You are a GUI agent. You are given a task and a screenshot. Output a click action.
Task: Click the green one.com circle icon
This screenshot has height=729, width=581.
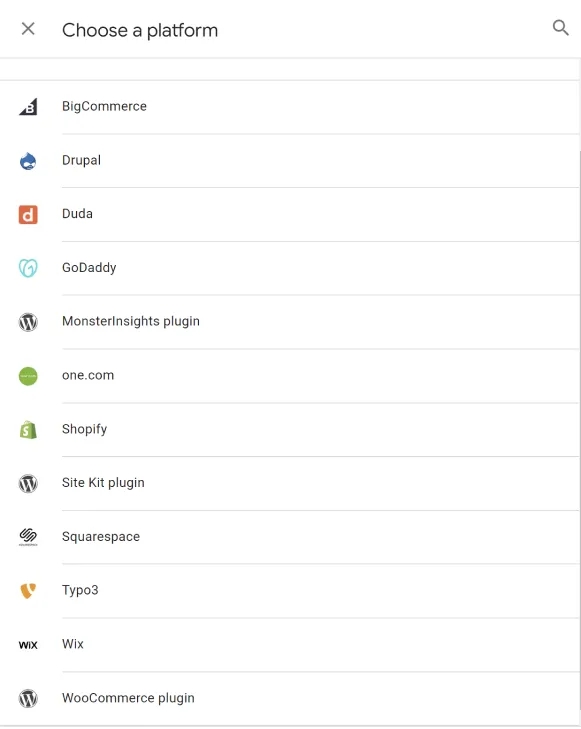[28, 376]
